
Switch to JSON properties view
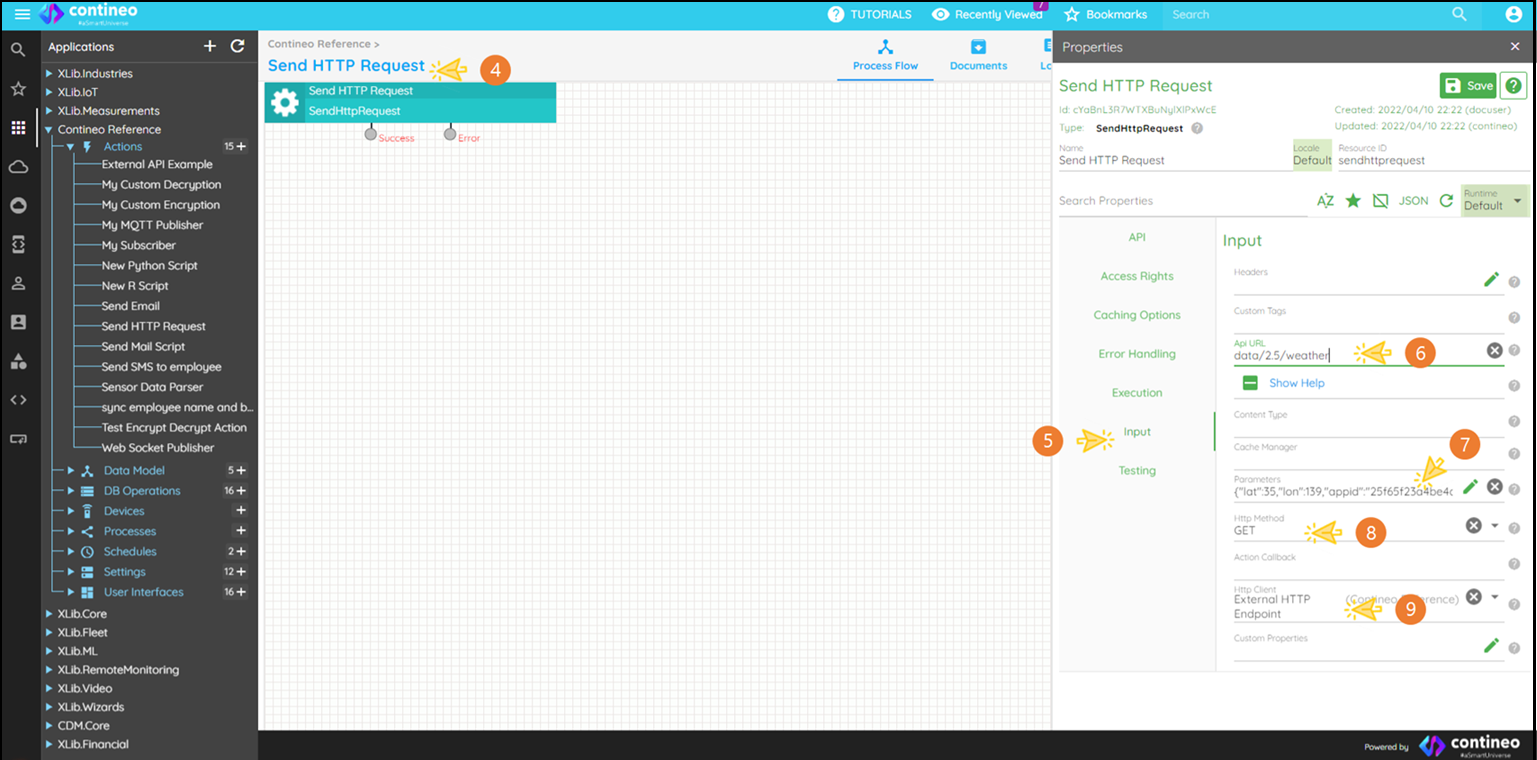click(1413, 201)
